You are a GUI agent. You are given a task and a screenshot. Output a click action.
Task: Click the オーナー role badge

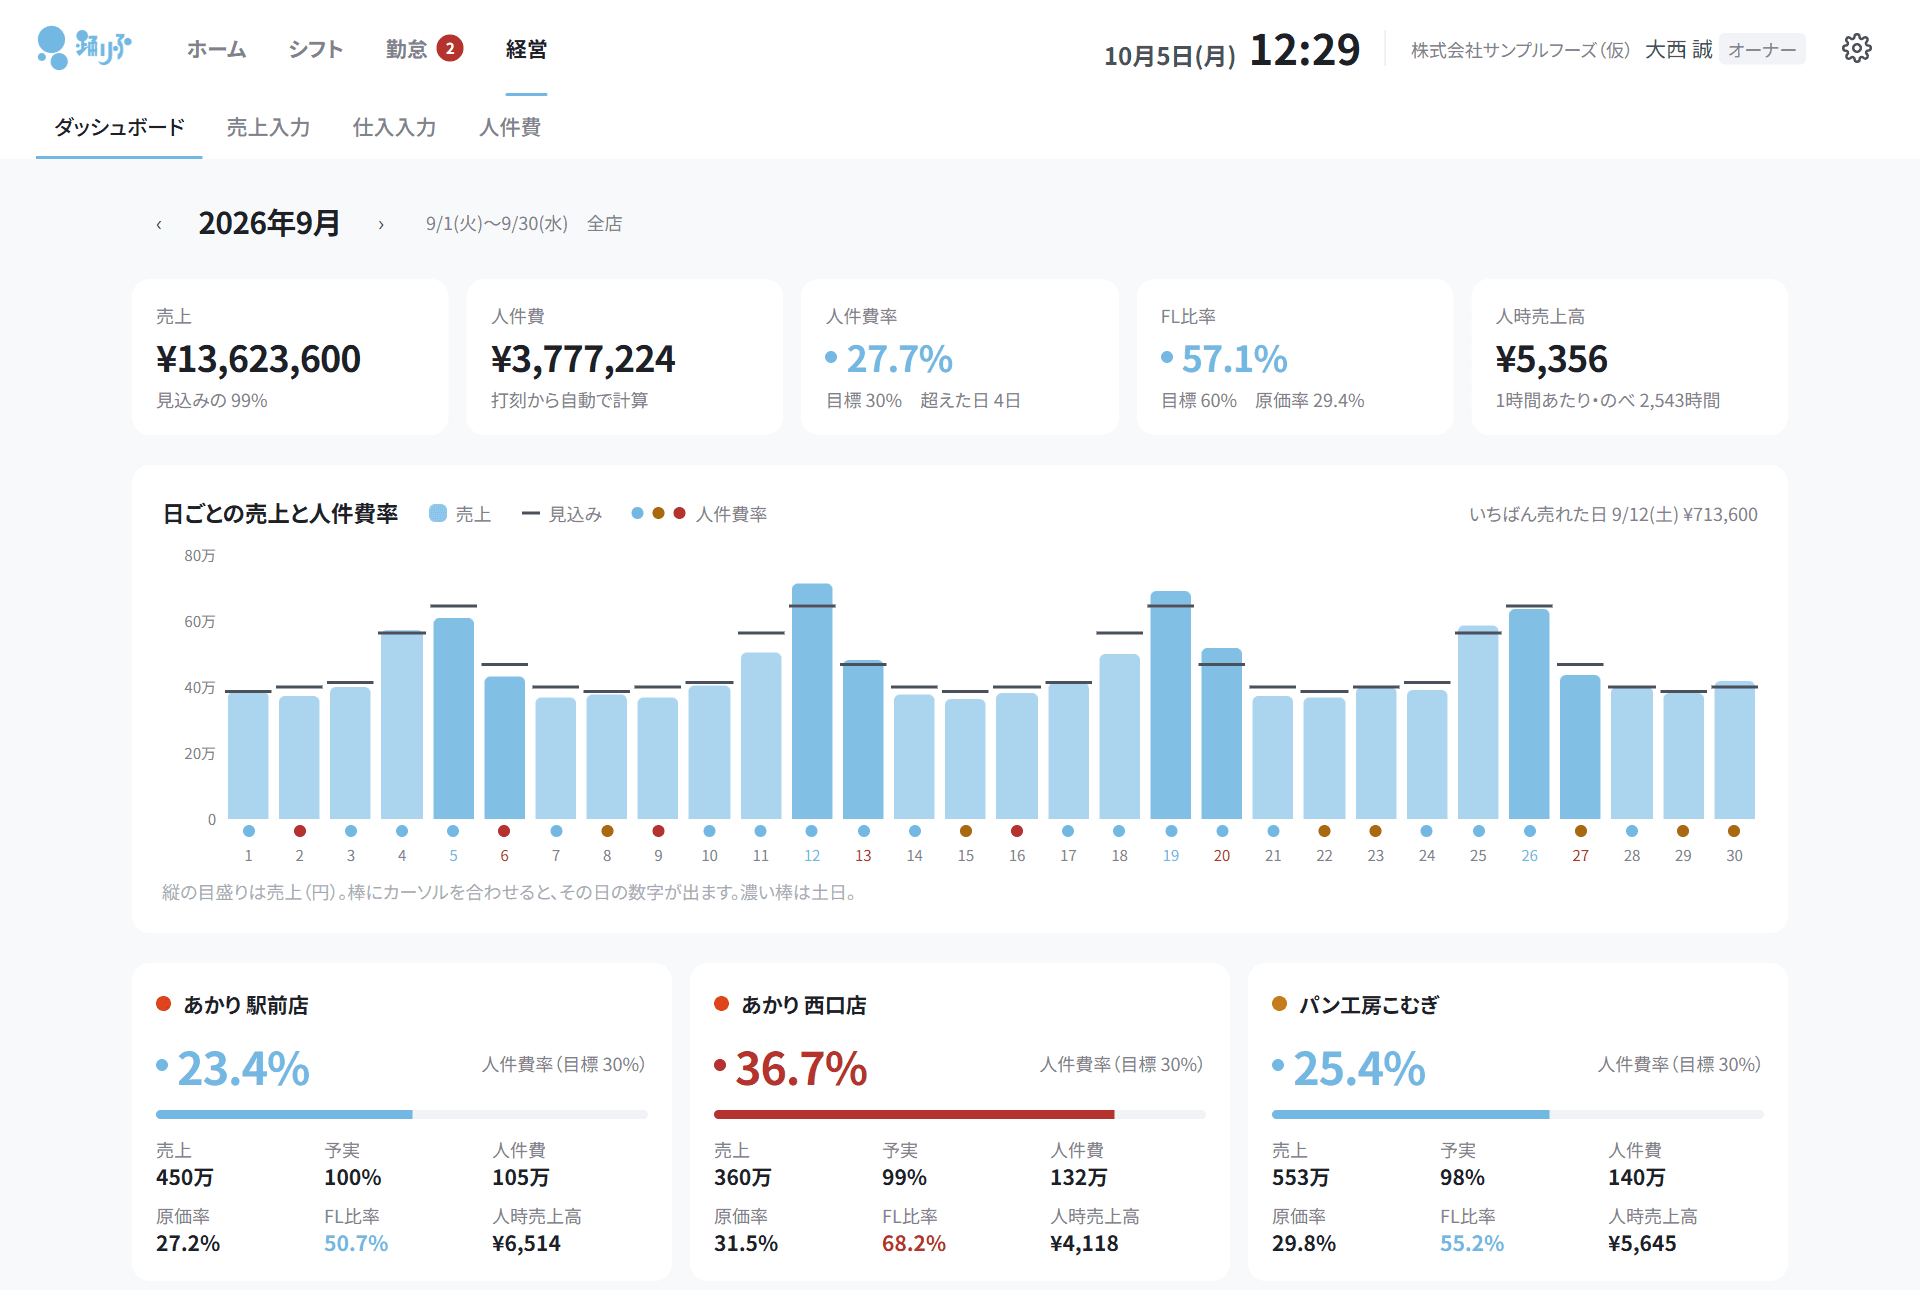1762,50
